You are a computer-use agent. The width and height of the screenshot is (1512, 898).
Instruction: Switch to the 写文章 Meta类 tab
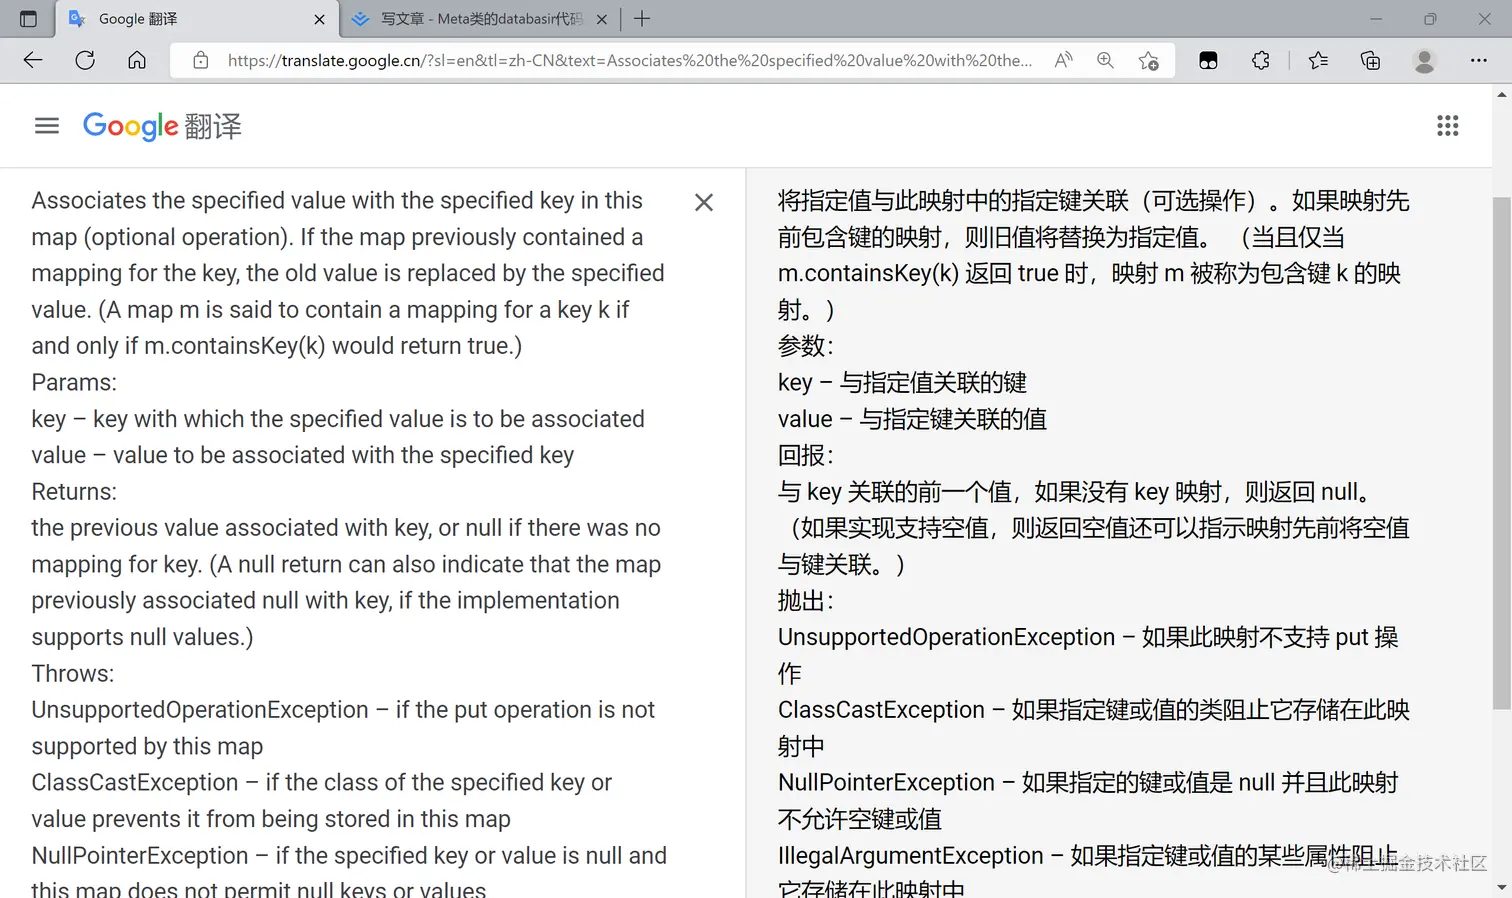pos(480,19)
